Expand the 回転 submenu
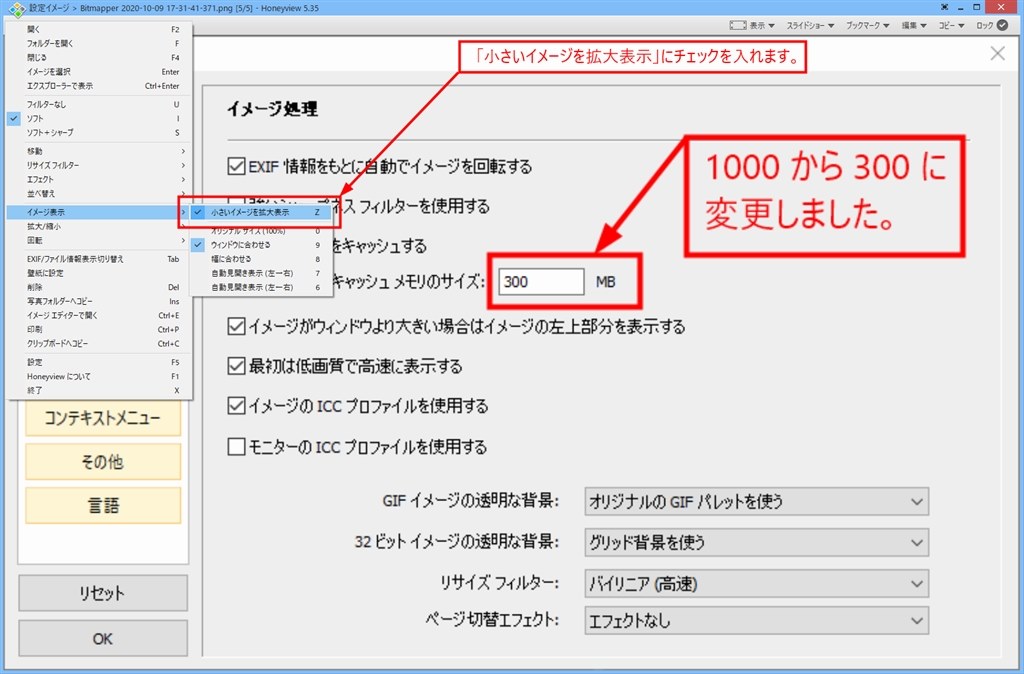Viewport: 1024px width, 674px height. 99,240
